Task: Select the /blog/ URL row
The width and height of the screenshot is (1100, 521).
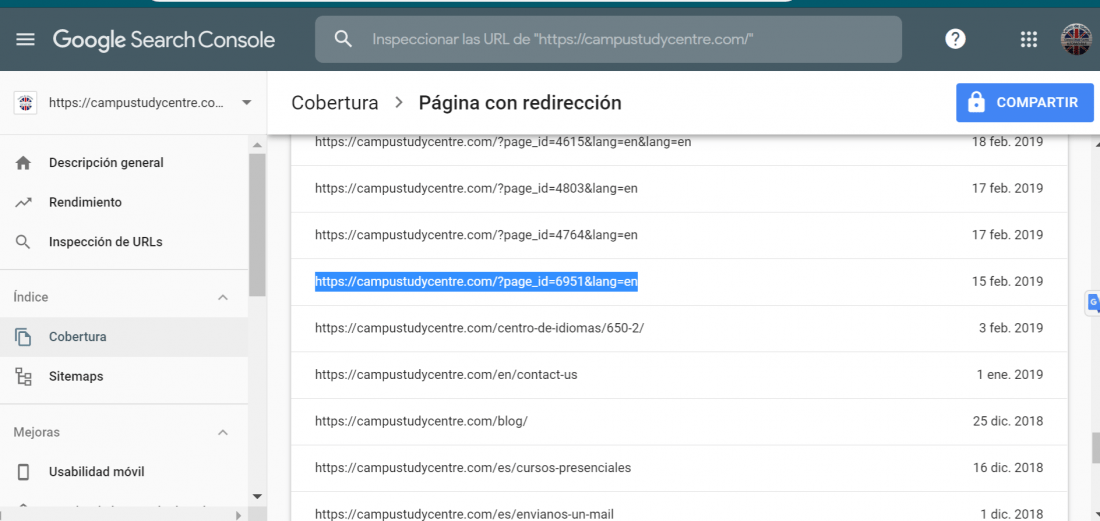Action: pyautogui.click(x=679, y=421)
